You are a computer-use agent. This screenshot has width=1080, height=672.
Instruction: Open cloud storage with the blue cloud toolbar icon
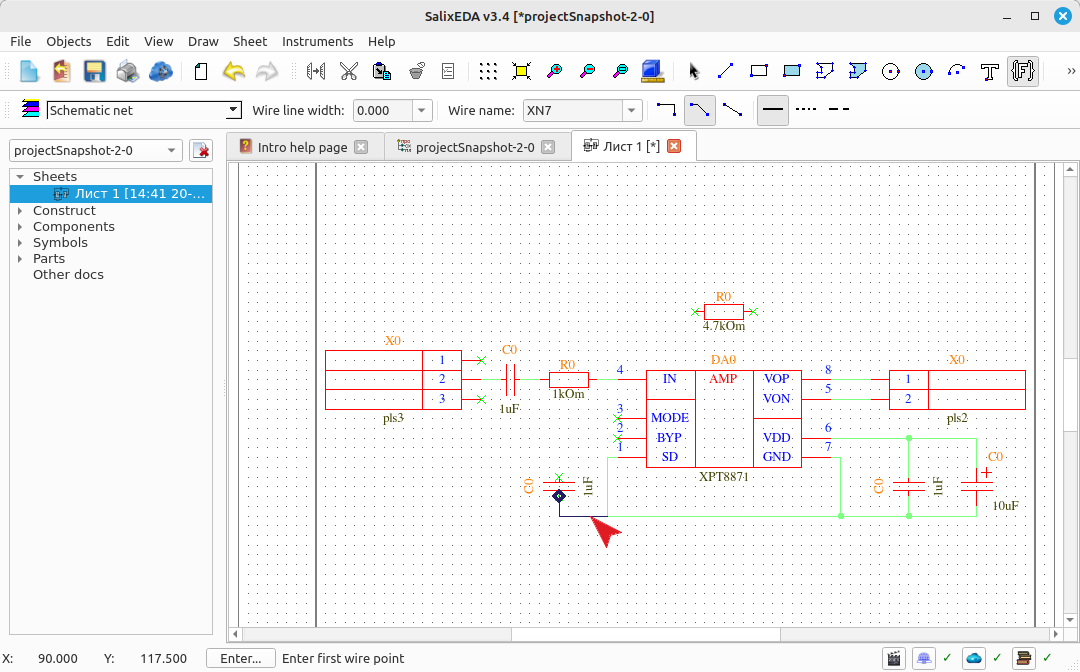click(x=160, y=71)
